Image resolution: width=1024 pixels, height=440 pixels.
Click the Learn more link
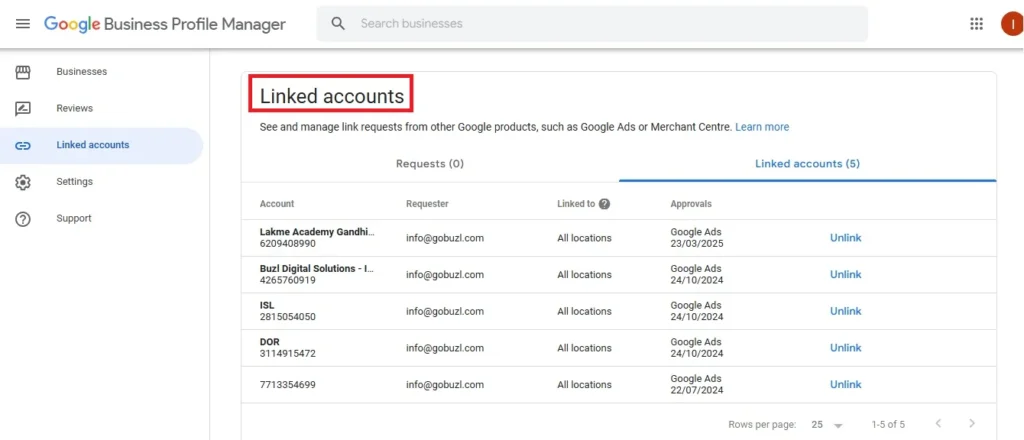tap(762, 127)
